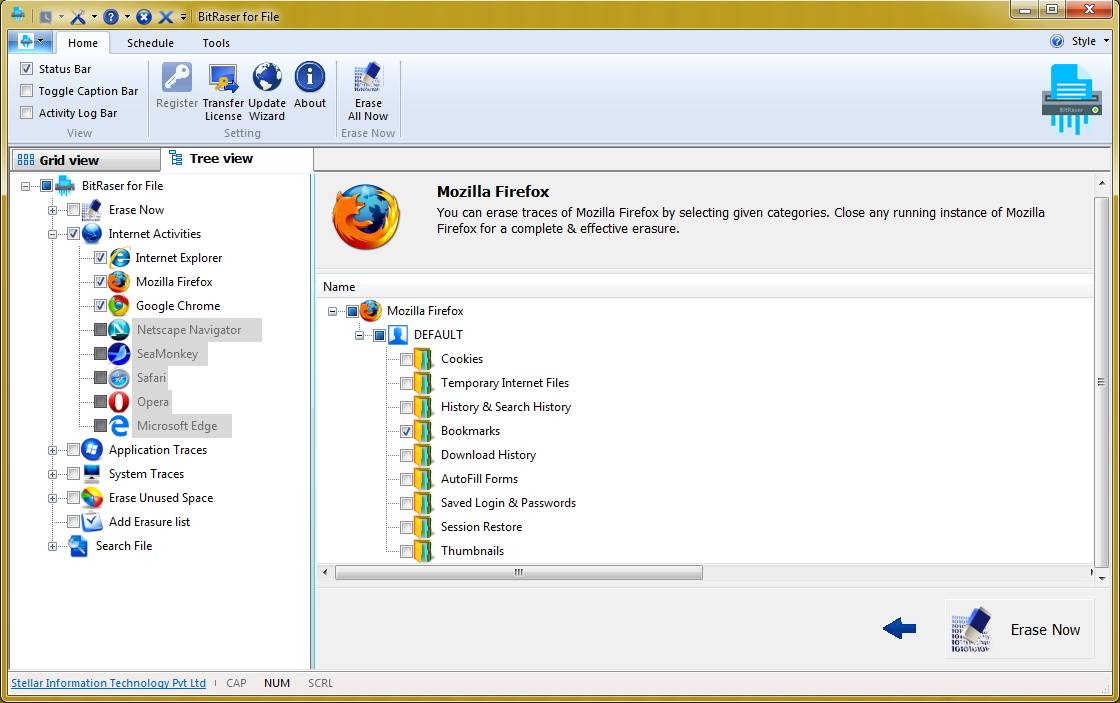Check the Download History checkbox
Viewport: 1120px width, 703px height.
pyautogui.click(x=406, y=455)
